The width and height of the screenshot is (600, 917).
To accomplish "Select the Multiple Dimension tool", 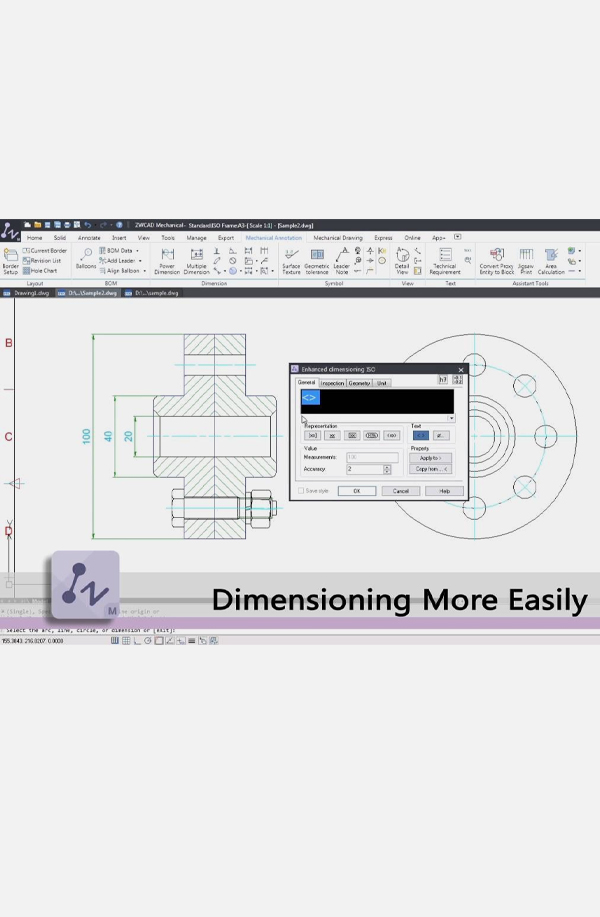I will point(196,261).
